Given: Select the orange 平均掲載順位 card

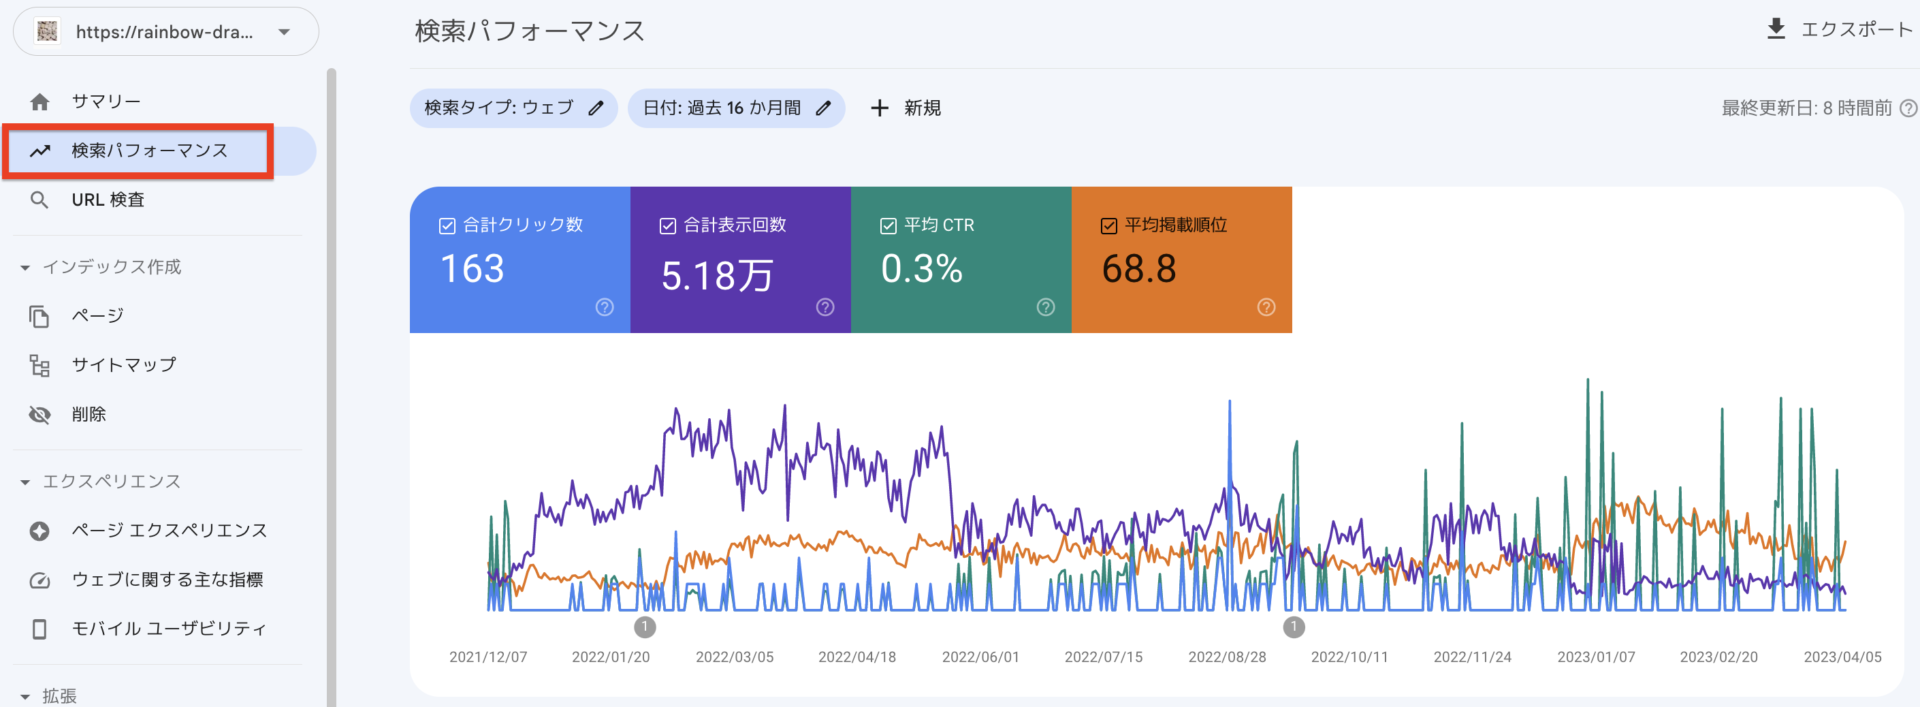Looking at the screenshot, I should pyautogui.click(x=1182, y=260).
